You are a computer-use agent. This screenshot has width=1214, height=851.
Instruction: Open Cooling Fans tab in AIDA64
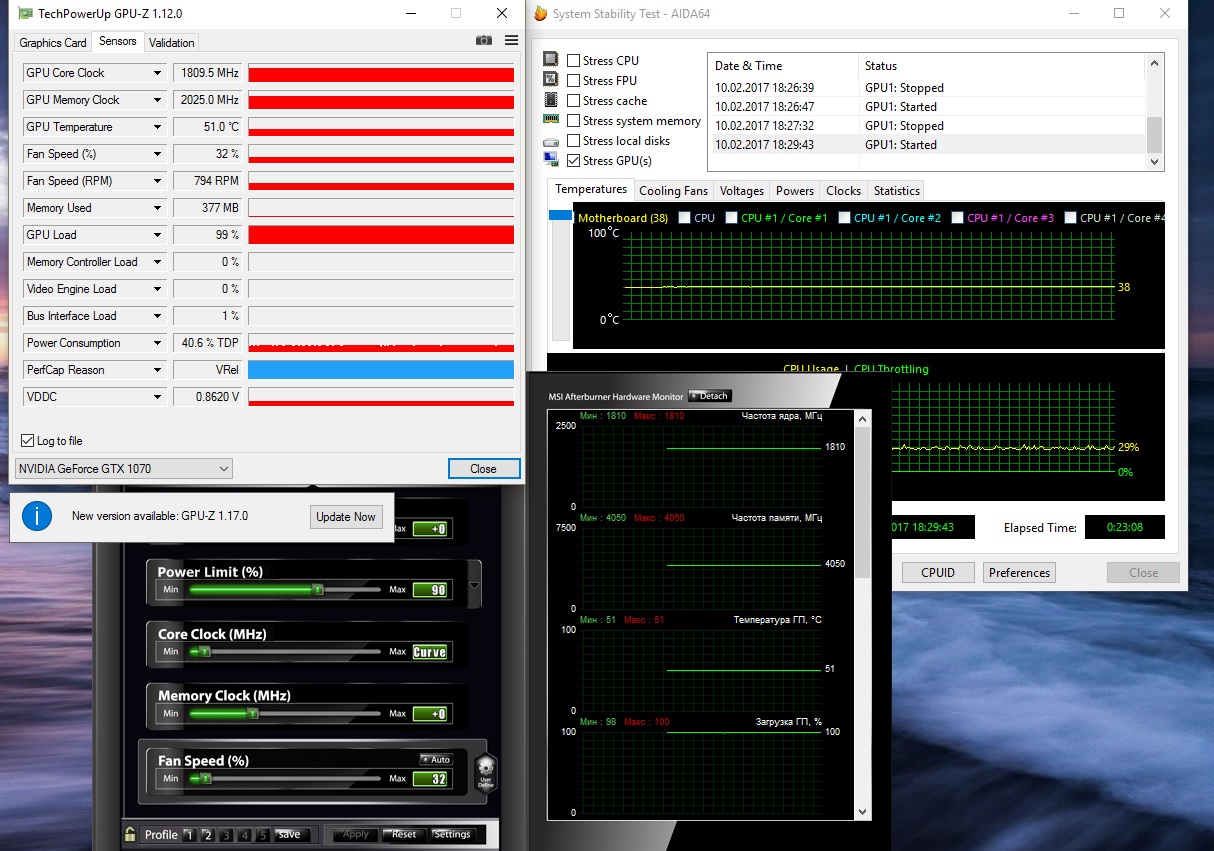[673, 190]
